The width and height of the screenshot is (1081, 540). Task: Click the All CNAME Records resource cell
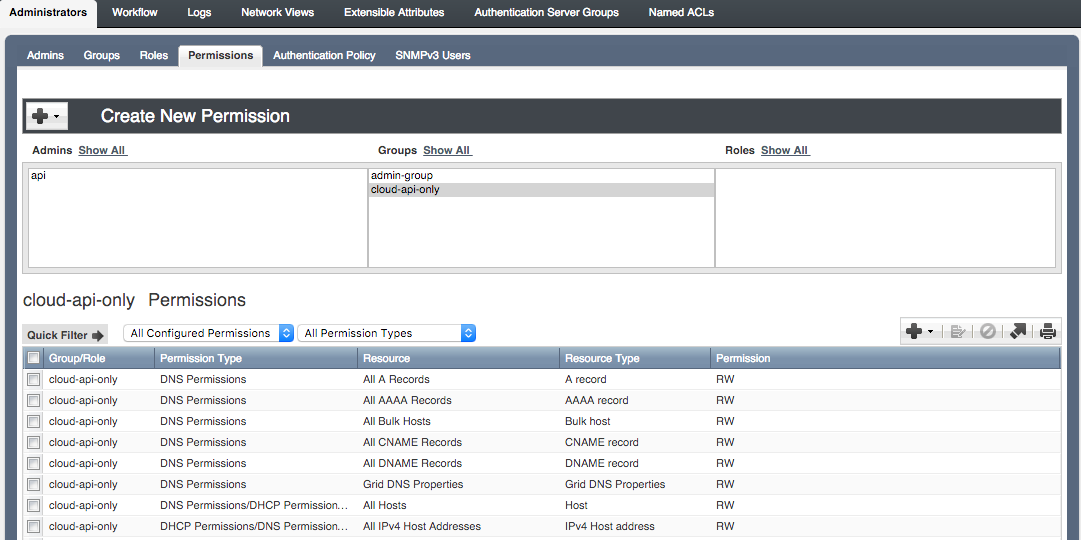click(x=458, y=442)
